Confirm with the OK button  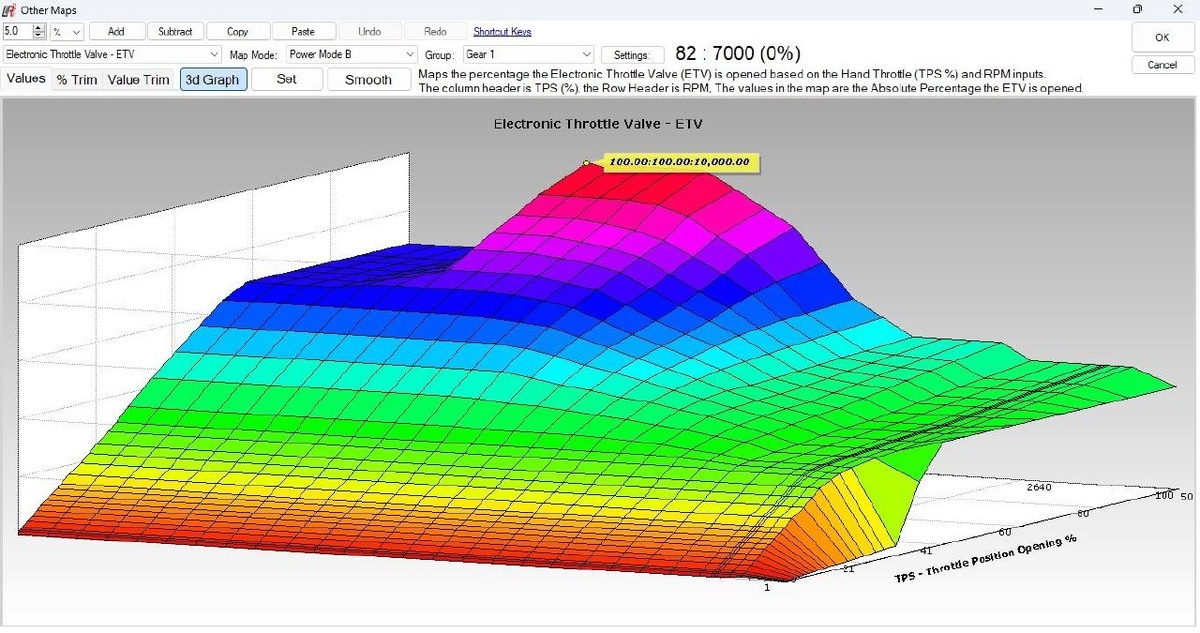1161,37
